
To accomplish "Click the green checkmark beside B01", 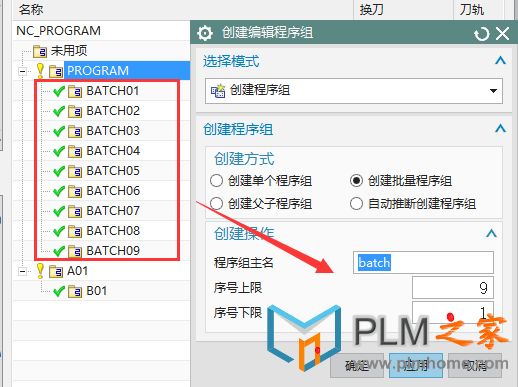I will (x=59, y=291).
